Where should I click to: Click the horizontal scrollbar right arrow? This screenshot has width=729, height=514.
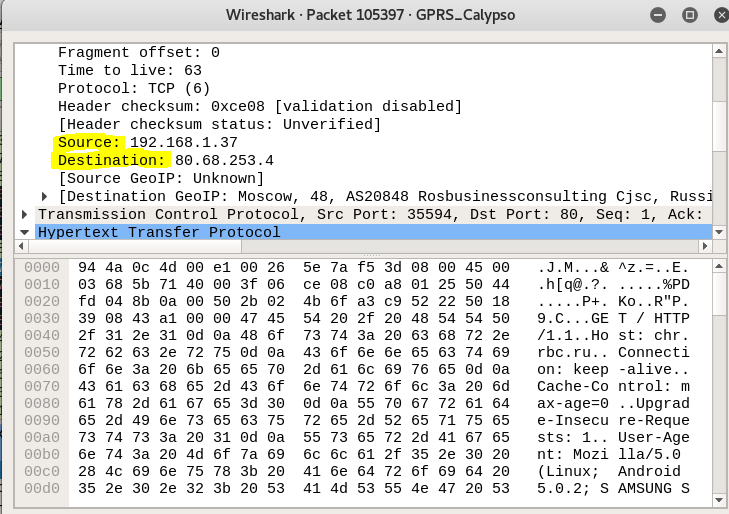pos(705,246)
